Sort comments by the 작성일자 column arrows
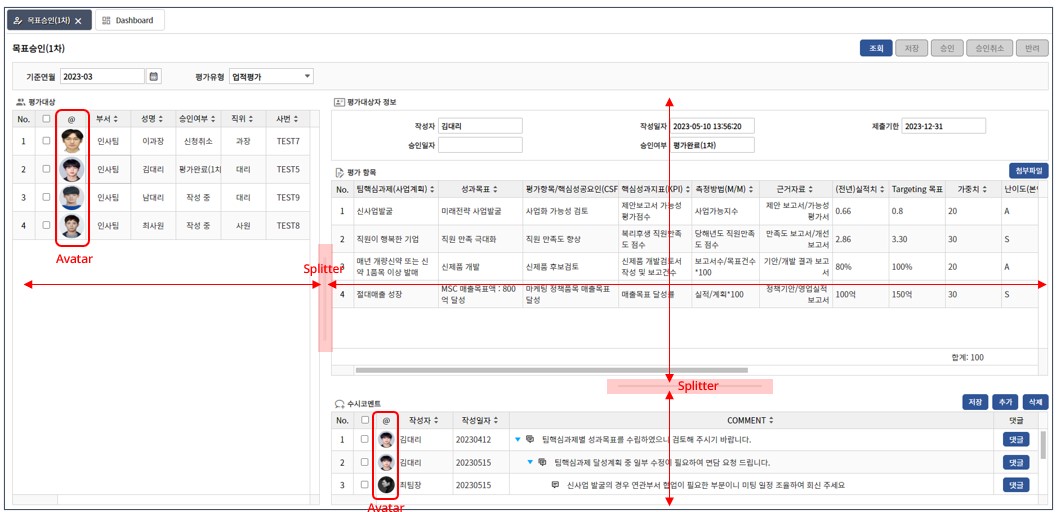The image size is (1058, 512). pyautogui.click(x=501, y=421)
